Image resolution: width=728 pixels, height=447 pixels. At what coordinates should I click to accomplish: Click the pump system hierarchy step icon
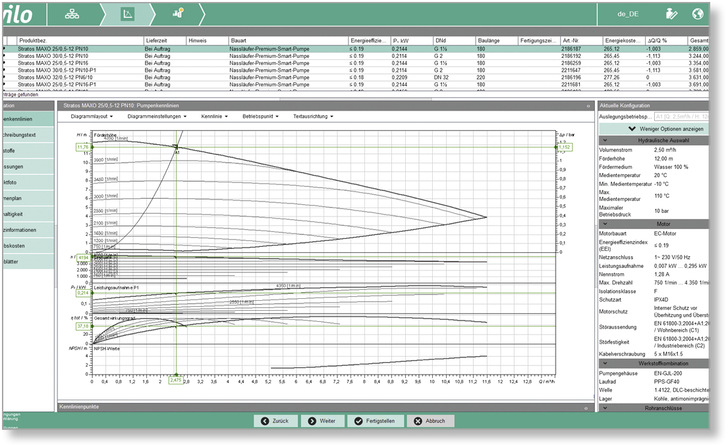72,13
